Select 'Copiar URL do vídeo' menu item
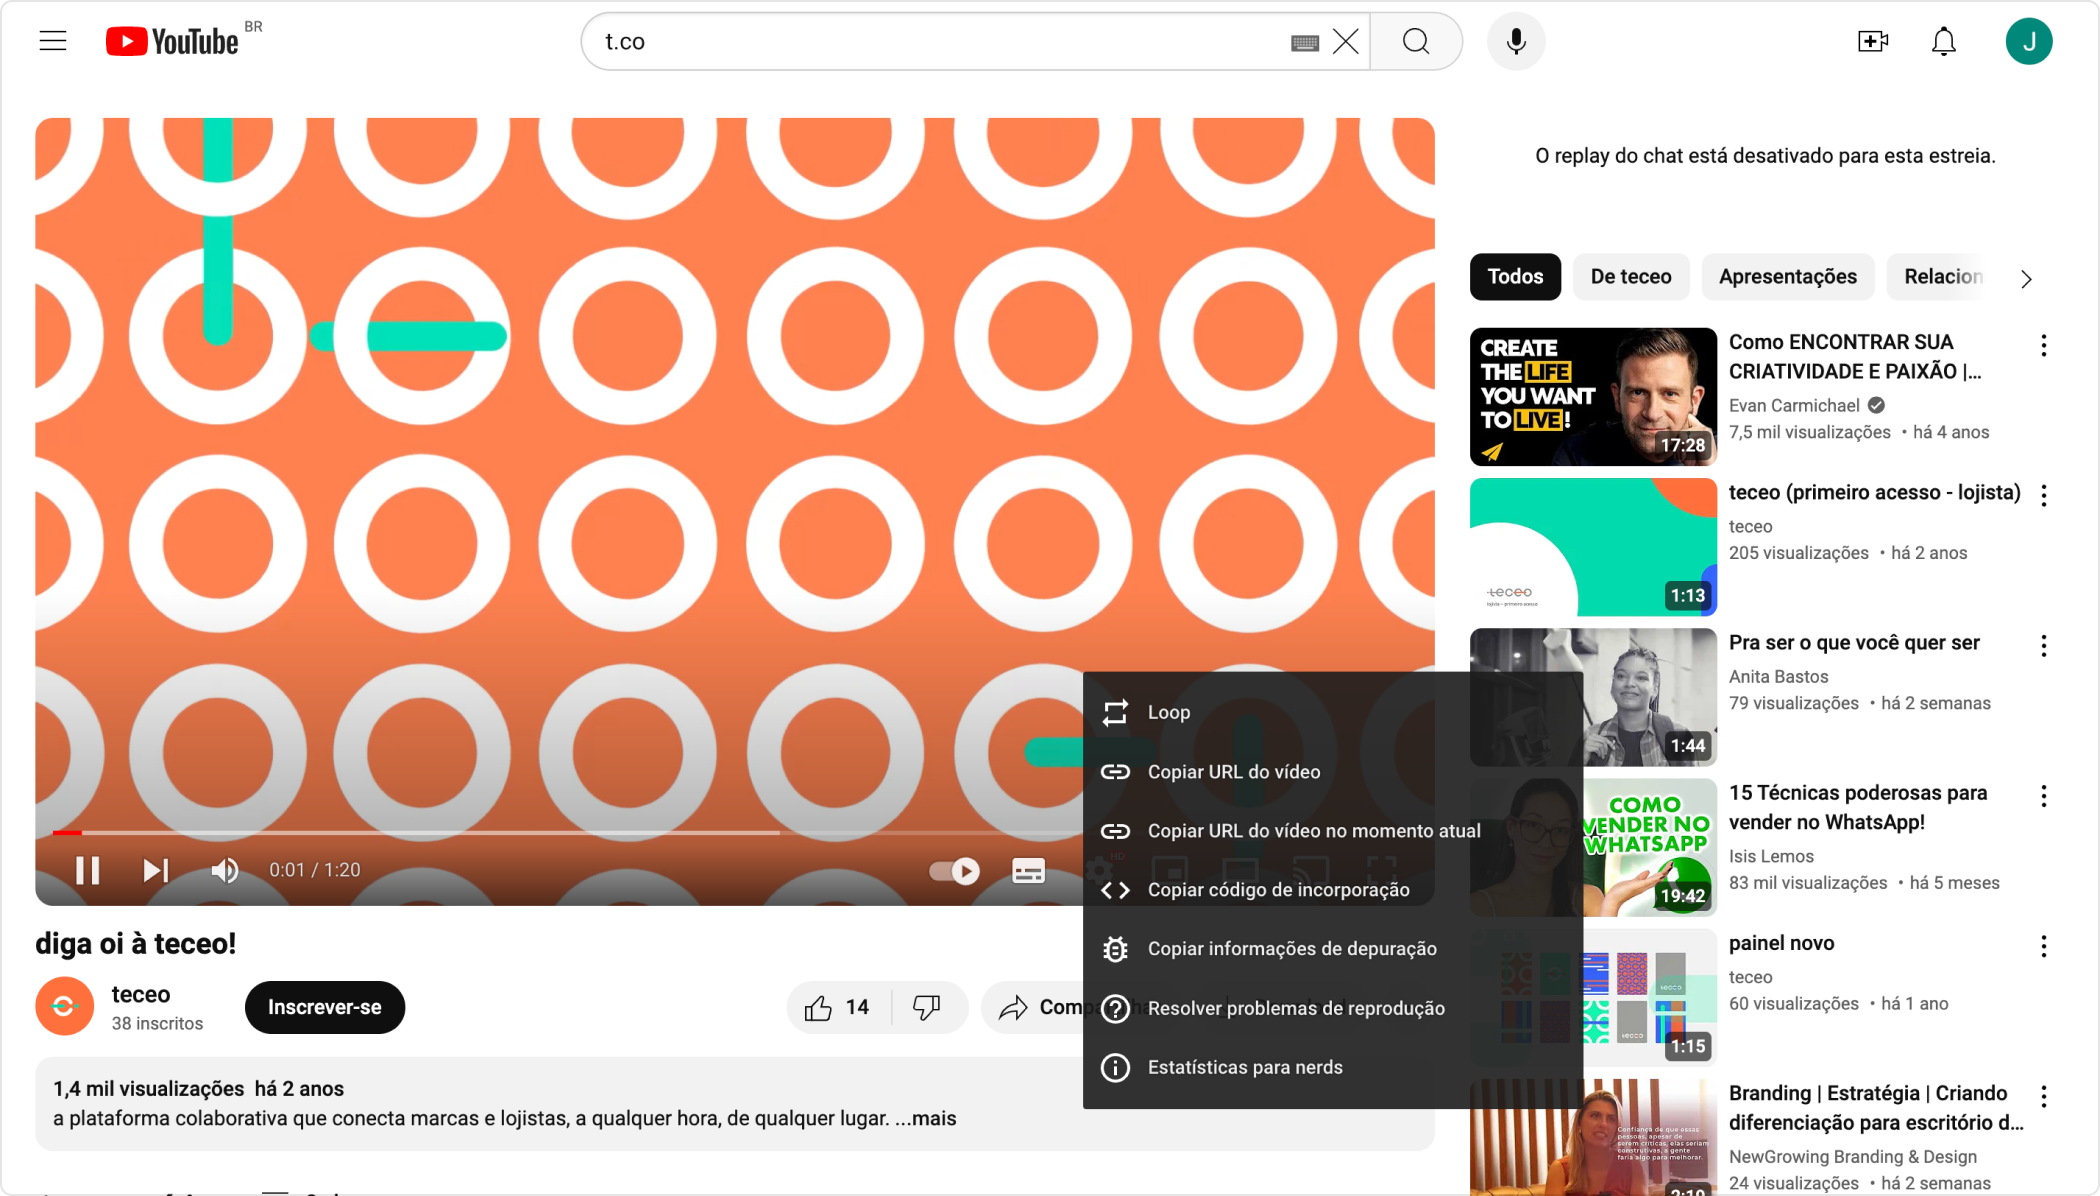This screenshot has width=2100, height=1196. (1233, 772)
